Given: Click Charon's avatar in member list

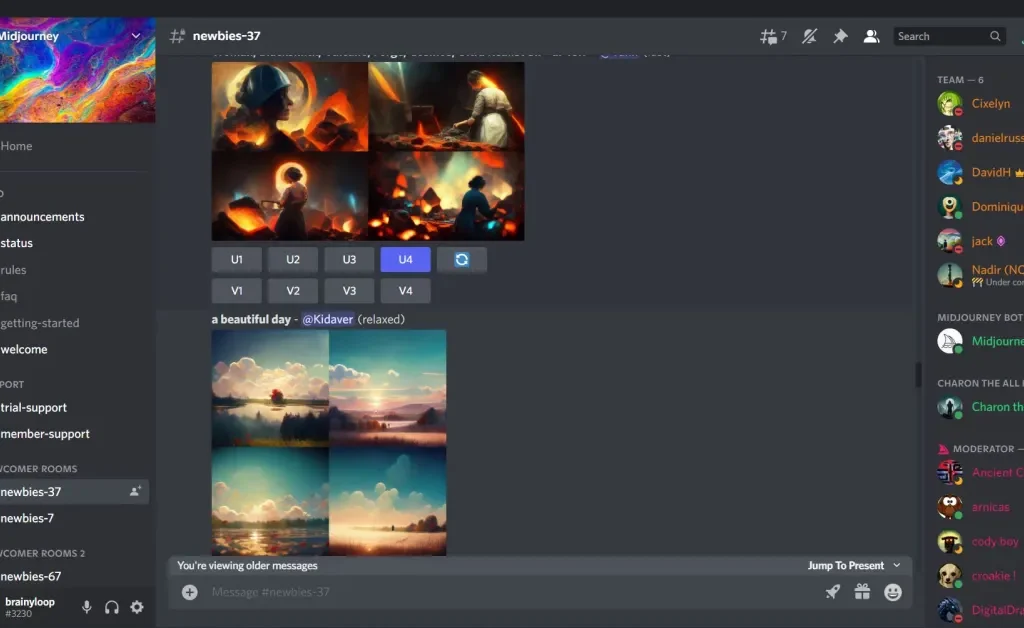Looking at the screenshot, I should point(950,407).
